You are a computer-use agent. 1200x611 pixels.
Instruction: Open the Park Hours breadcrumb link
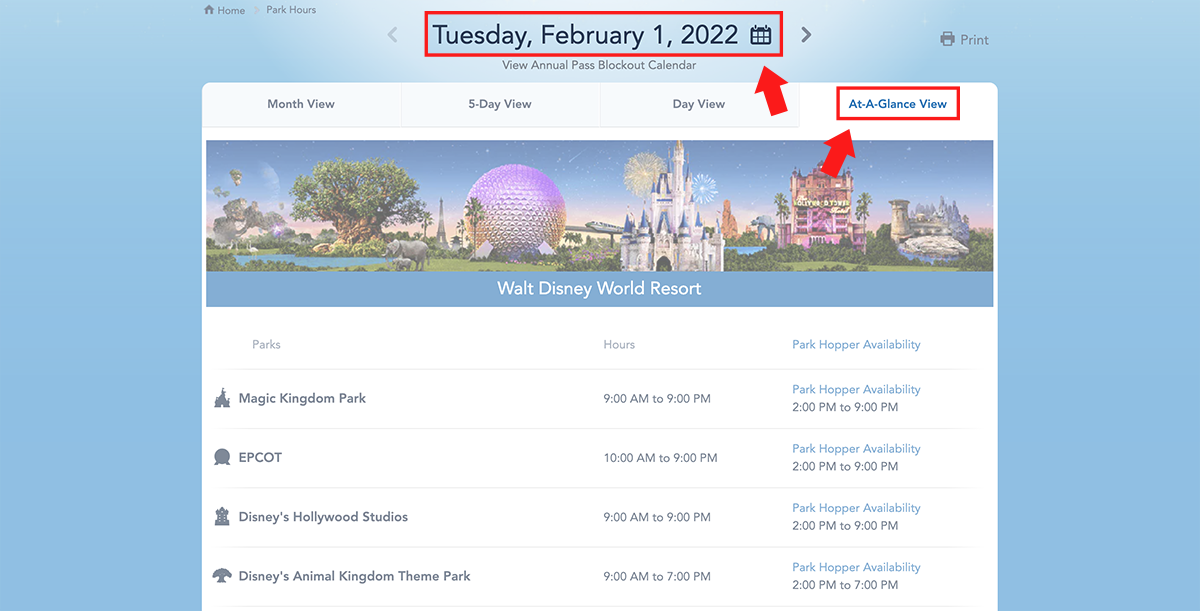tap(291, 10)
